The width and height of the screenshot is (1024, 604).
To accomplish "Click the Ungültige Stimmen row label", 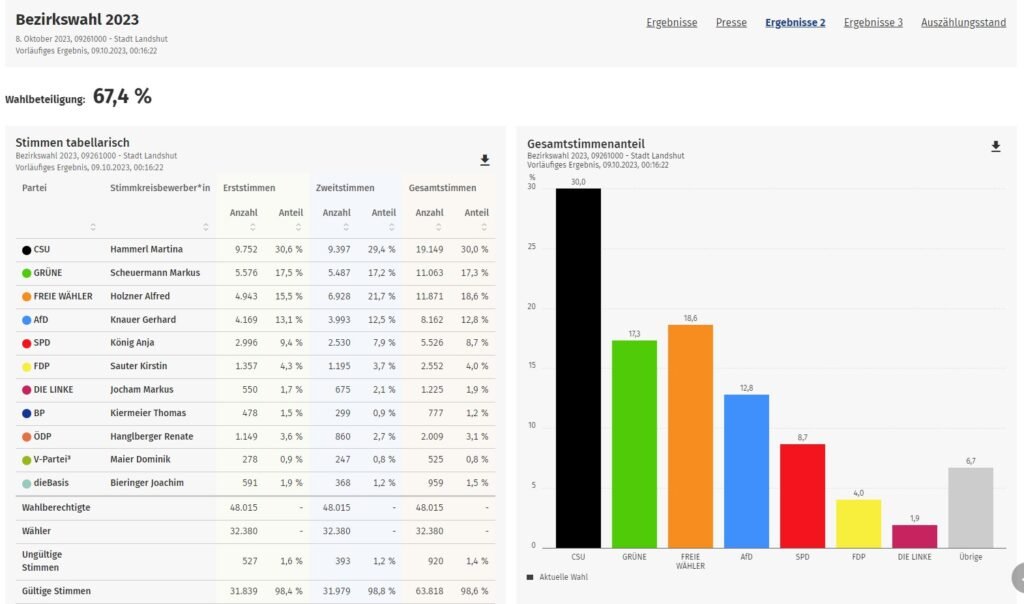I will tap(42, 561).
